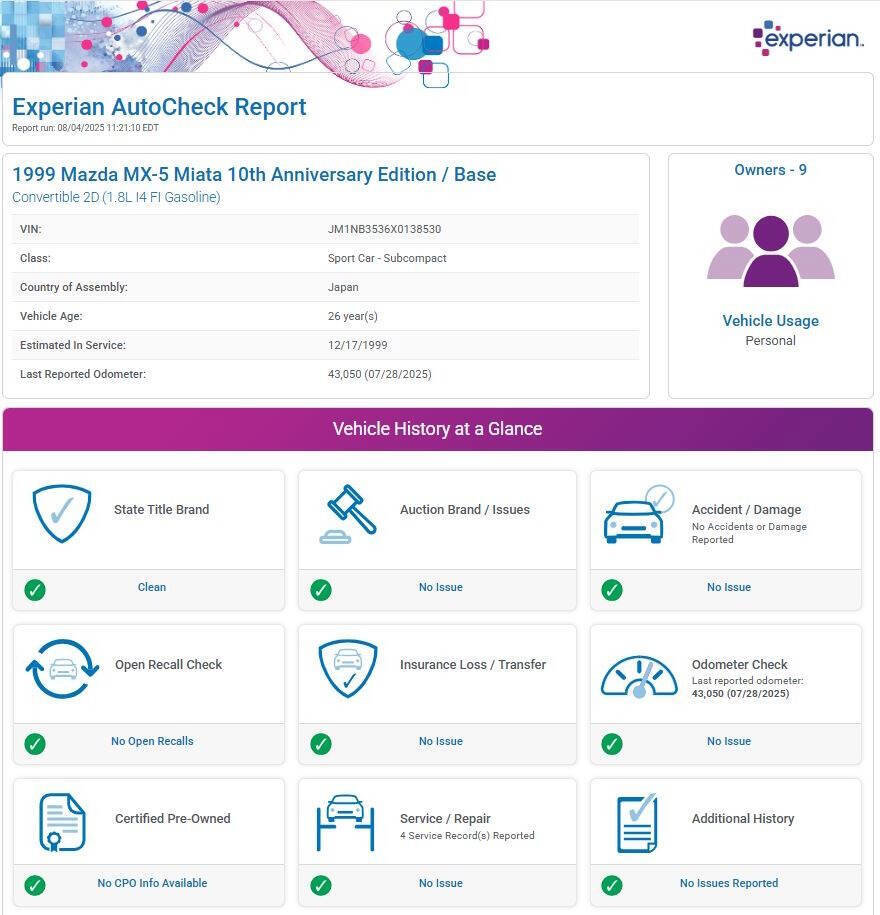Click the Insurance Loss shield car icon
Viewport: 880px width, 915px height.
point(347,668)
